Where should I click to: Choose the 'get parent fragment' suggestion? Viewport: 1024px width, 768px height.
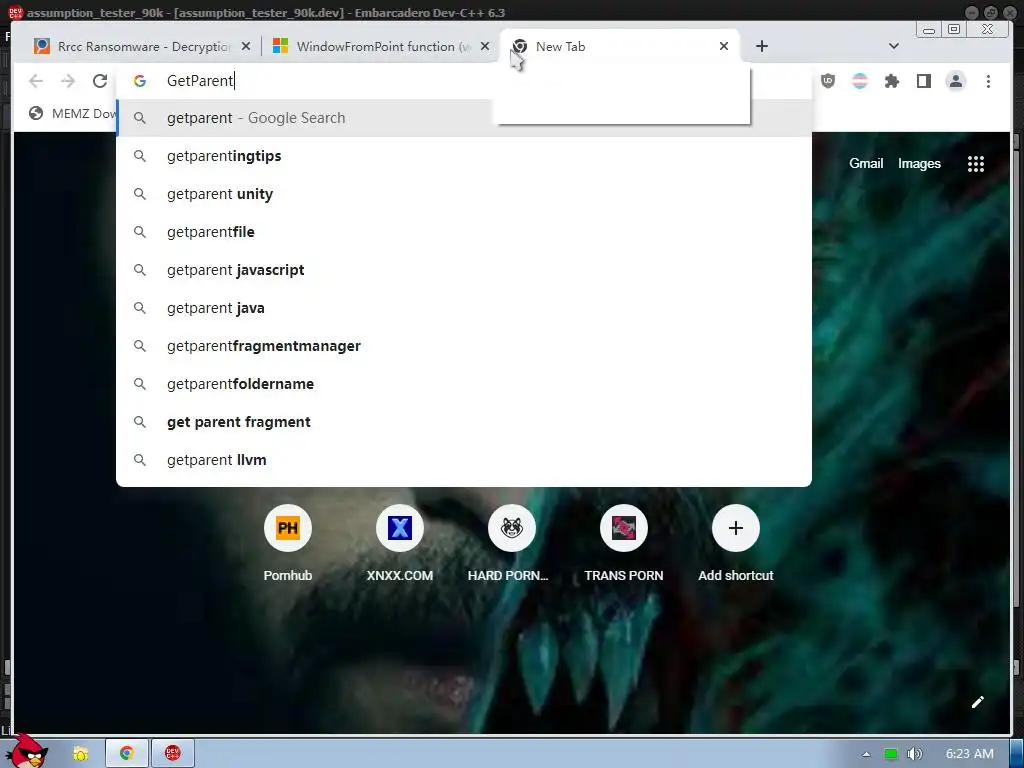point(464,422)
